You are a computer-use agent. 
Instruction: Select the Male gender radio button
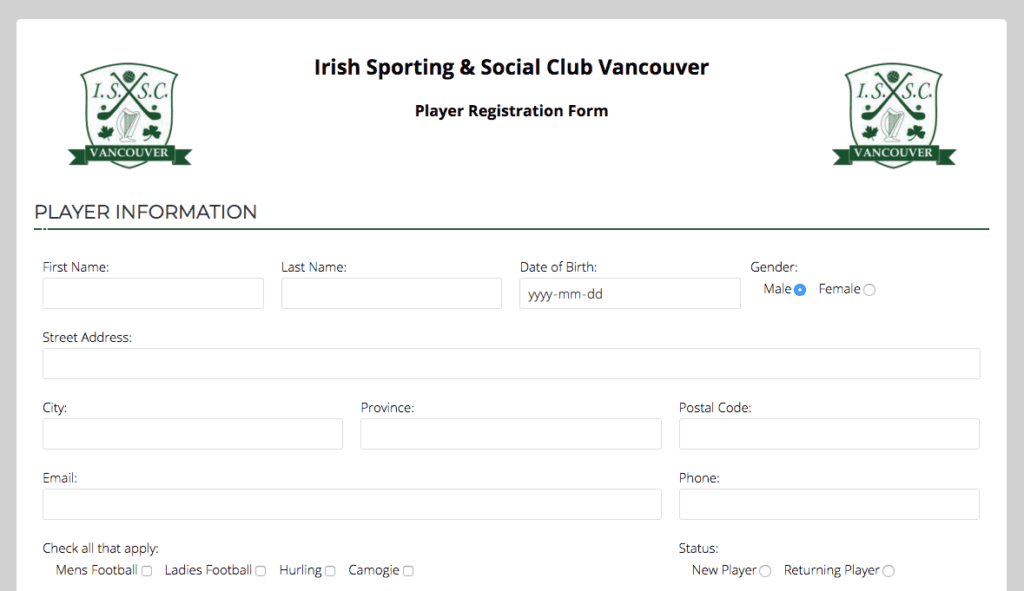(800, 290)
